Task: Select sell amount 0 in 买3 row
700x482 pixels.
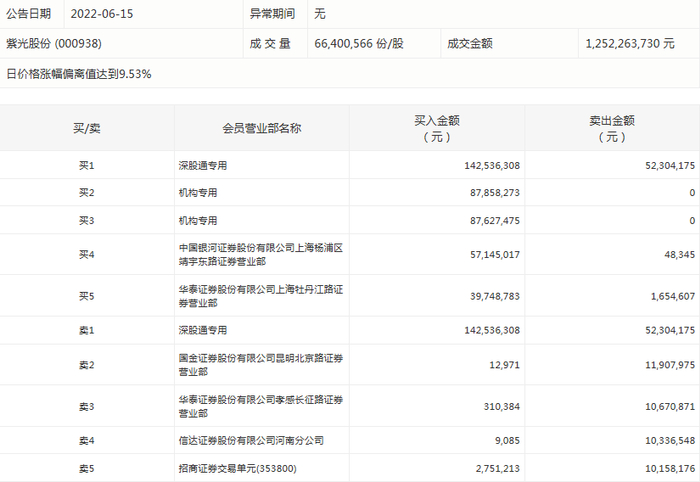Action: [692, 220]
